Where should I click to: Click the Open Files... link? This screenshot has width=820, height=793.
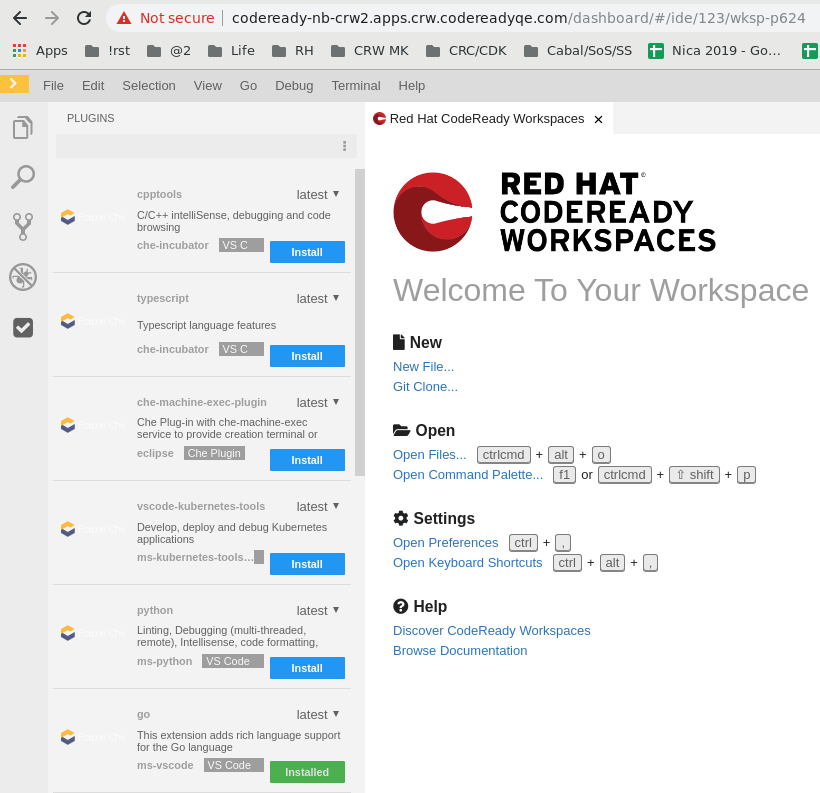pos(429,455)
